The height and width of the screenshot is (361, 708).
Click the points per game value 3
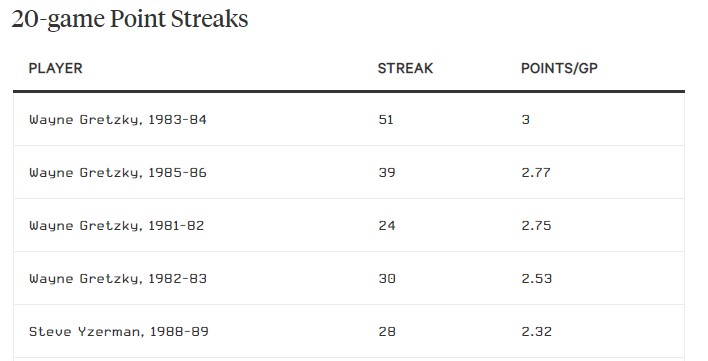(526, 120)
